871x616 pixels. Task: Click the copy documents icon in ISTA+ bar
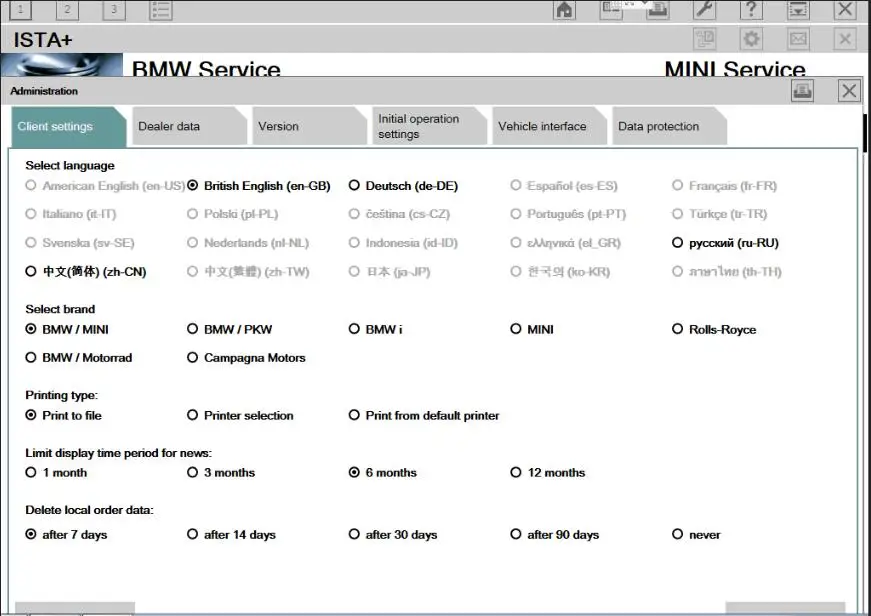click(x=705, y=39)
